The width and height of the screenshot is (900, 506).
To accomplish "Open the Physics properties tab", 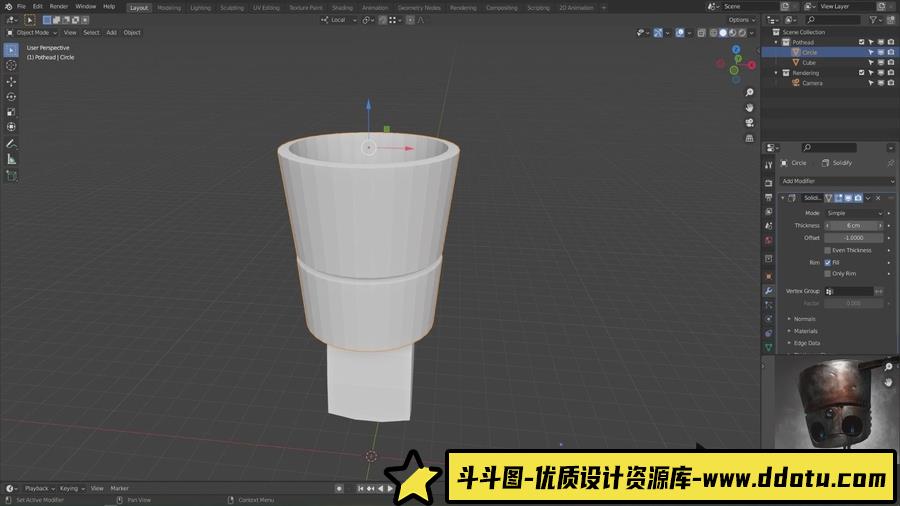I will [769, 319].
